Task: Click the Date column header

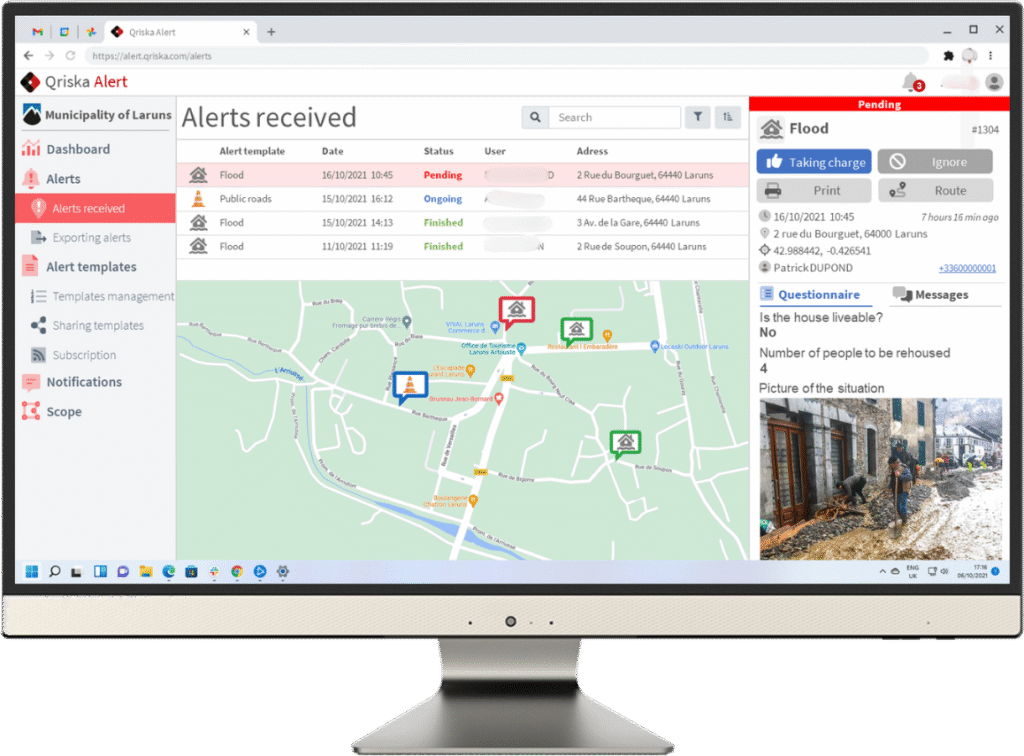Action: click(x=332, y=151)
